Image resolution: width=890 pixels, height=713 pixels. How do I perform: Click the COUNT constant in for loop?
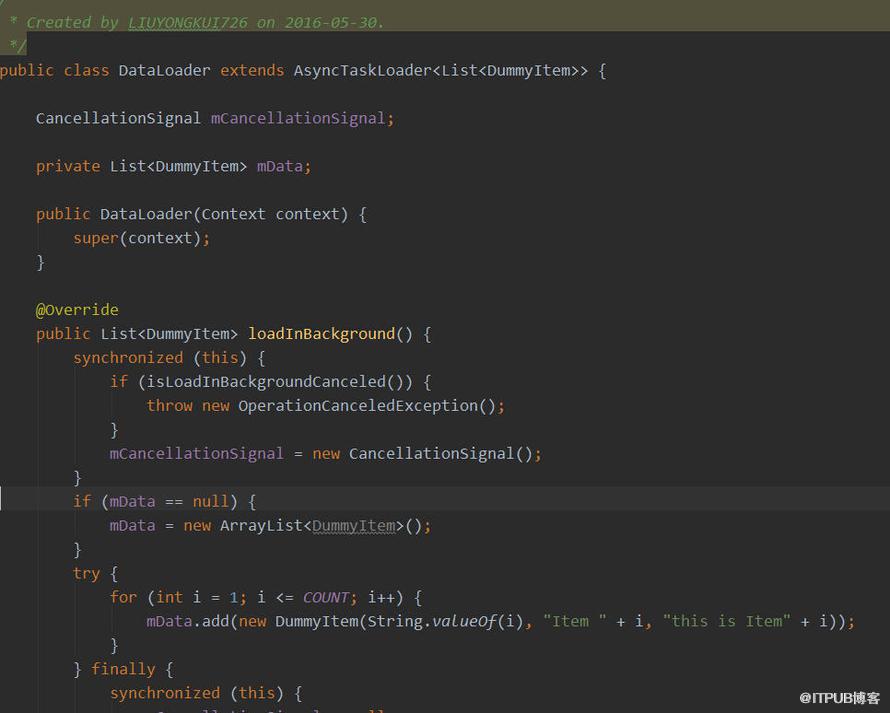point(325,597)
